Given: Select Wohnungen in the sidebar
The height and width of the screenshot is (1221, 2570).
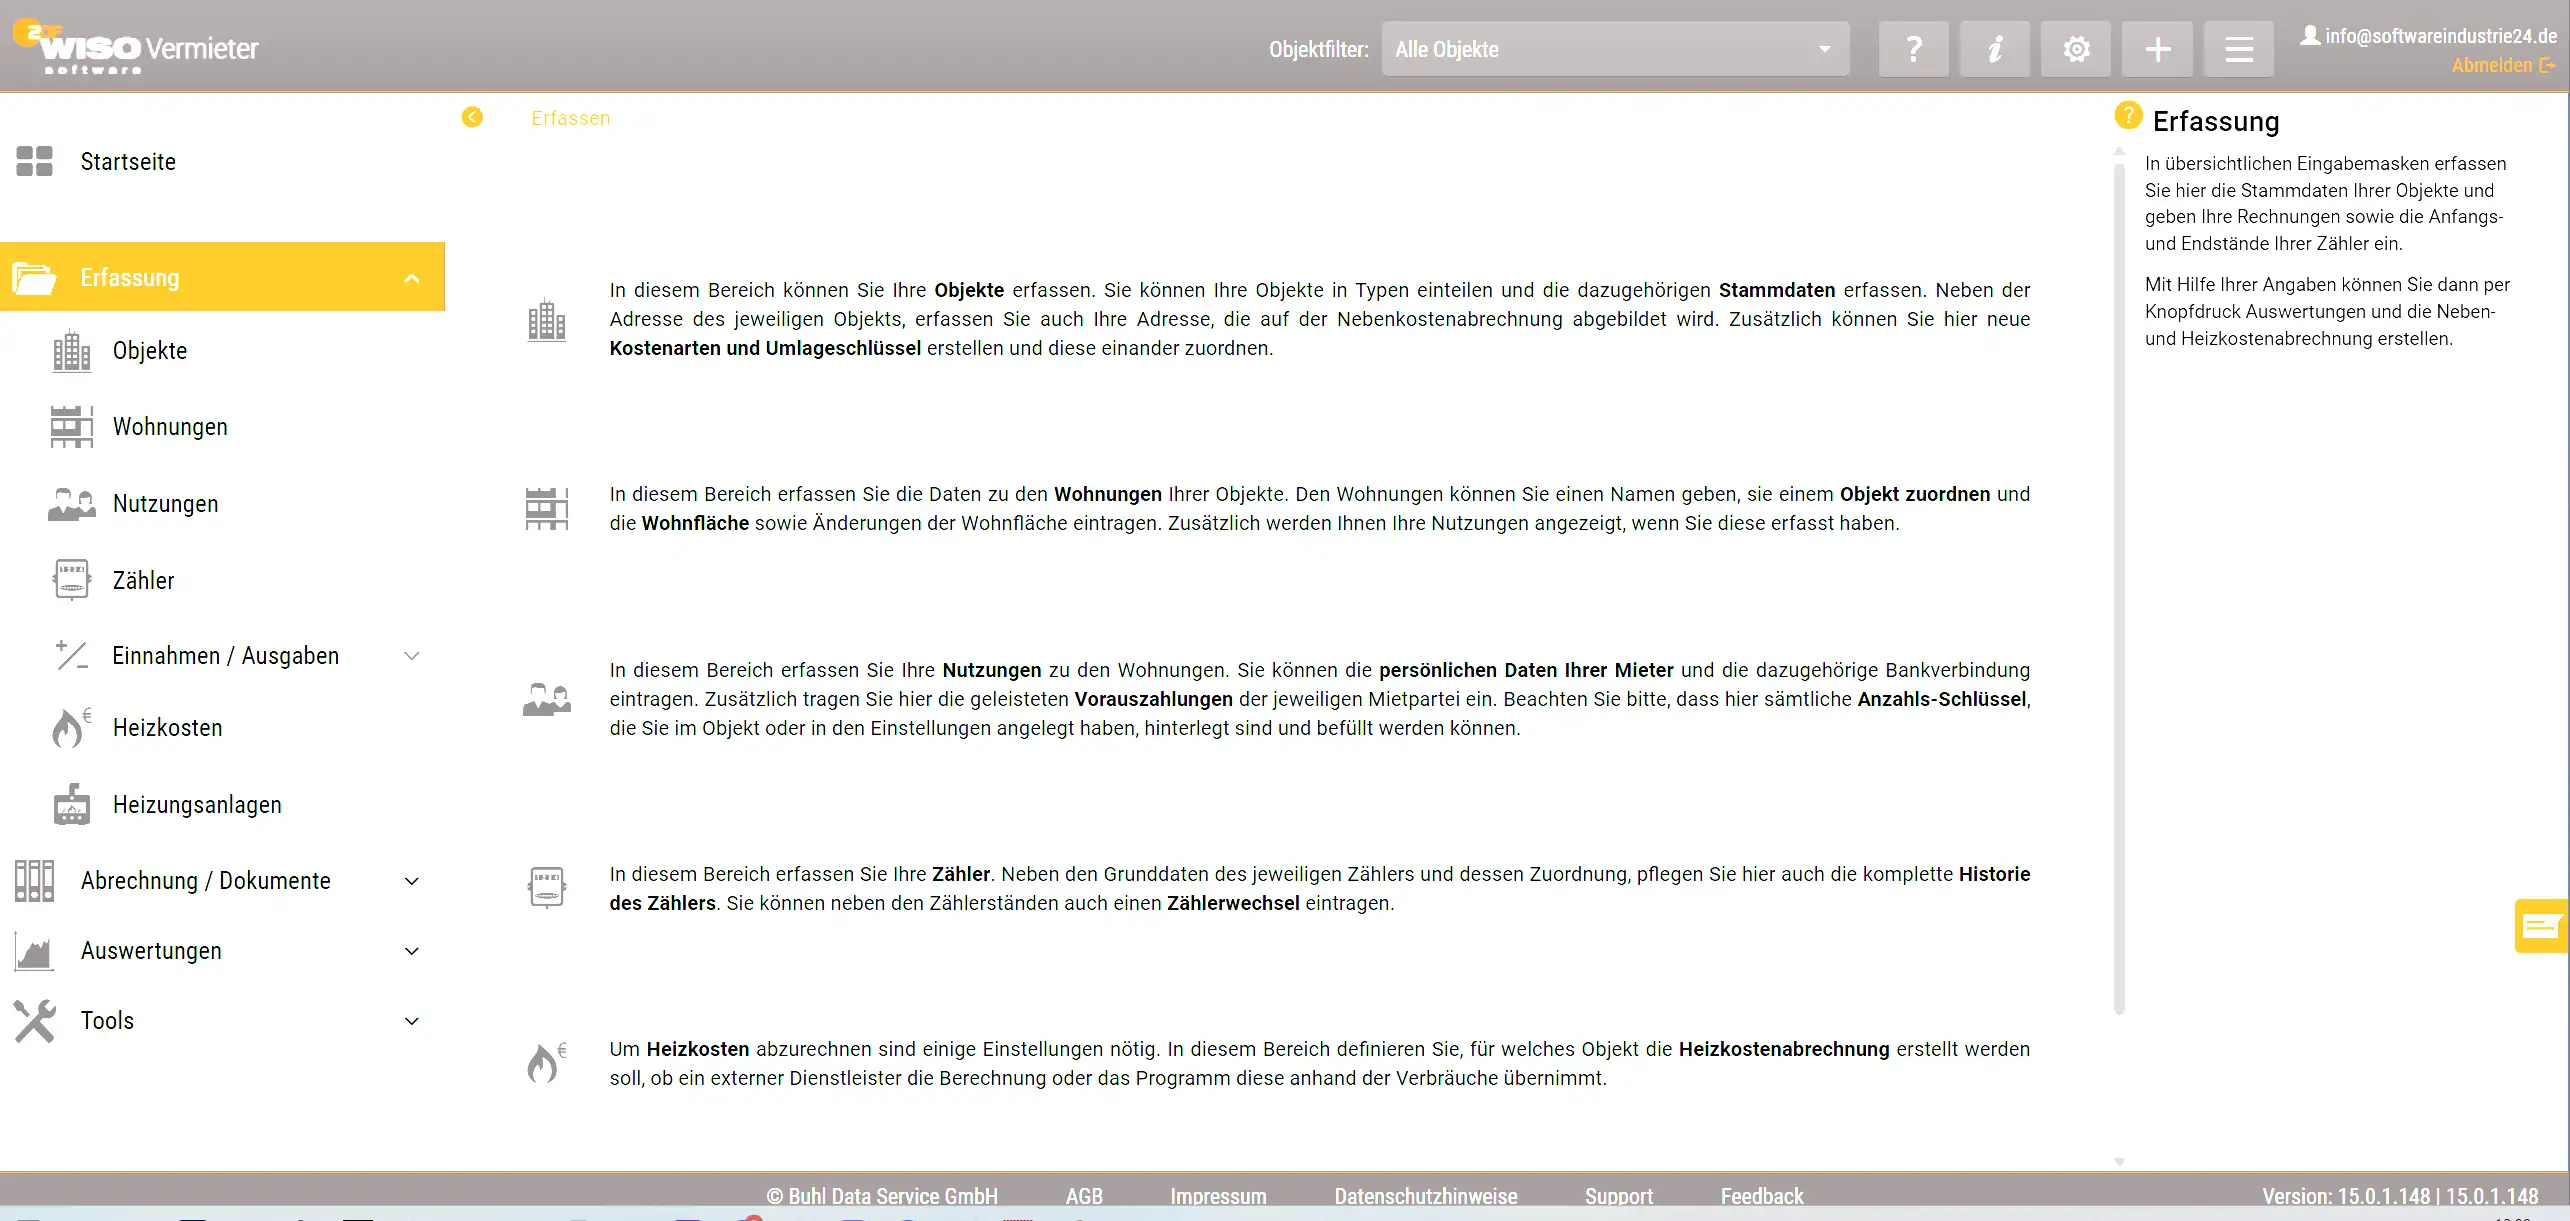Looking at the screenshot, I should [170, 427].
